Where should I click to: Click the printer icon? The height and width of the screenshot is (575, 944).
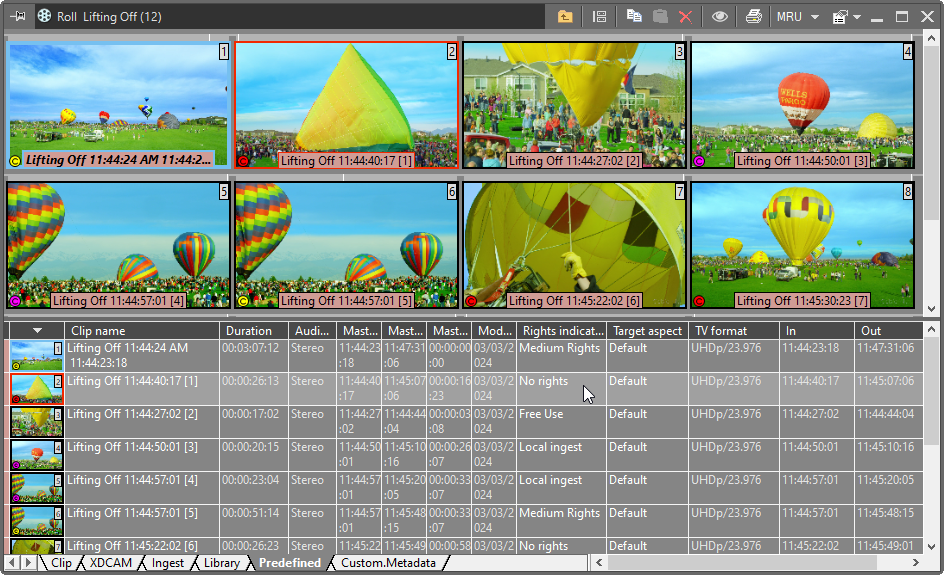(753, 17)
